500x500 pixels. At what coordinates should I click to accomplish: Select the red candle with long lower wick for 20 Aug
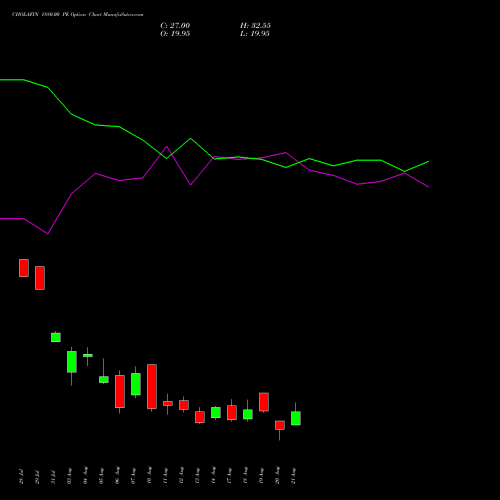click(280, 425)
